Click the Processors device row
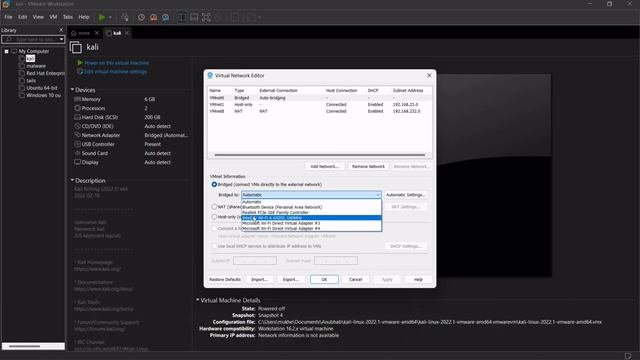The height and width of the screenshot is (360, 640). click(x=131, y=108)
